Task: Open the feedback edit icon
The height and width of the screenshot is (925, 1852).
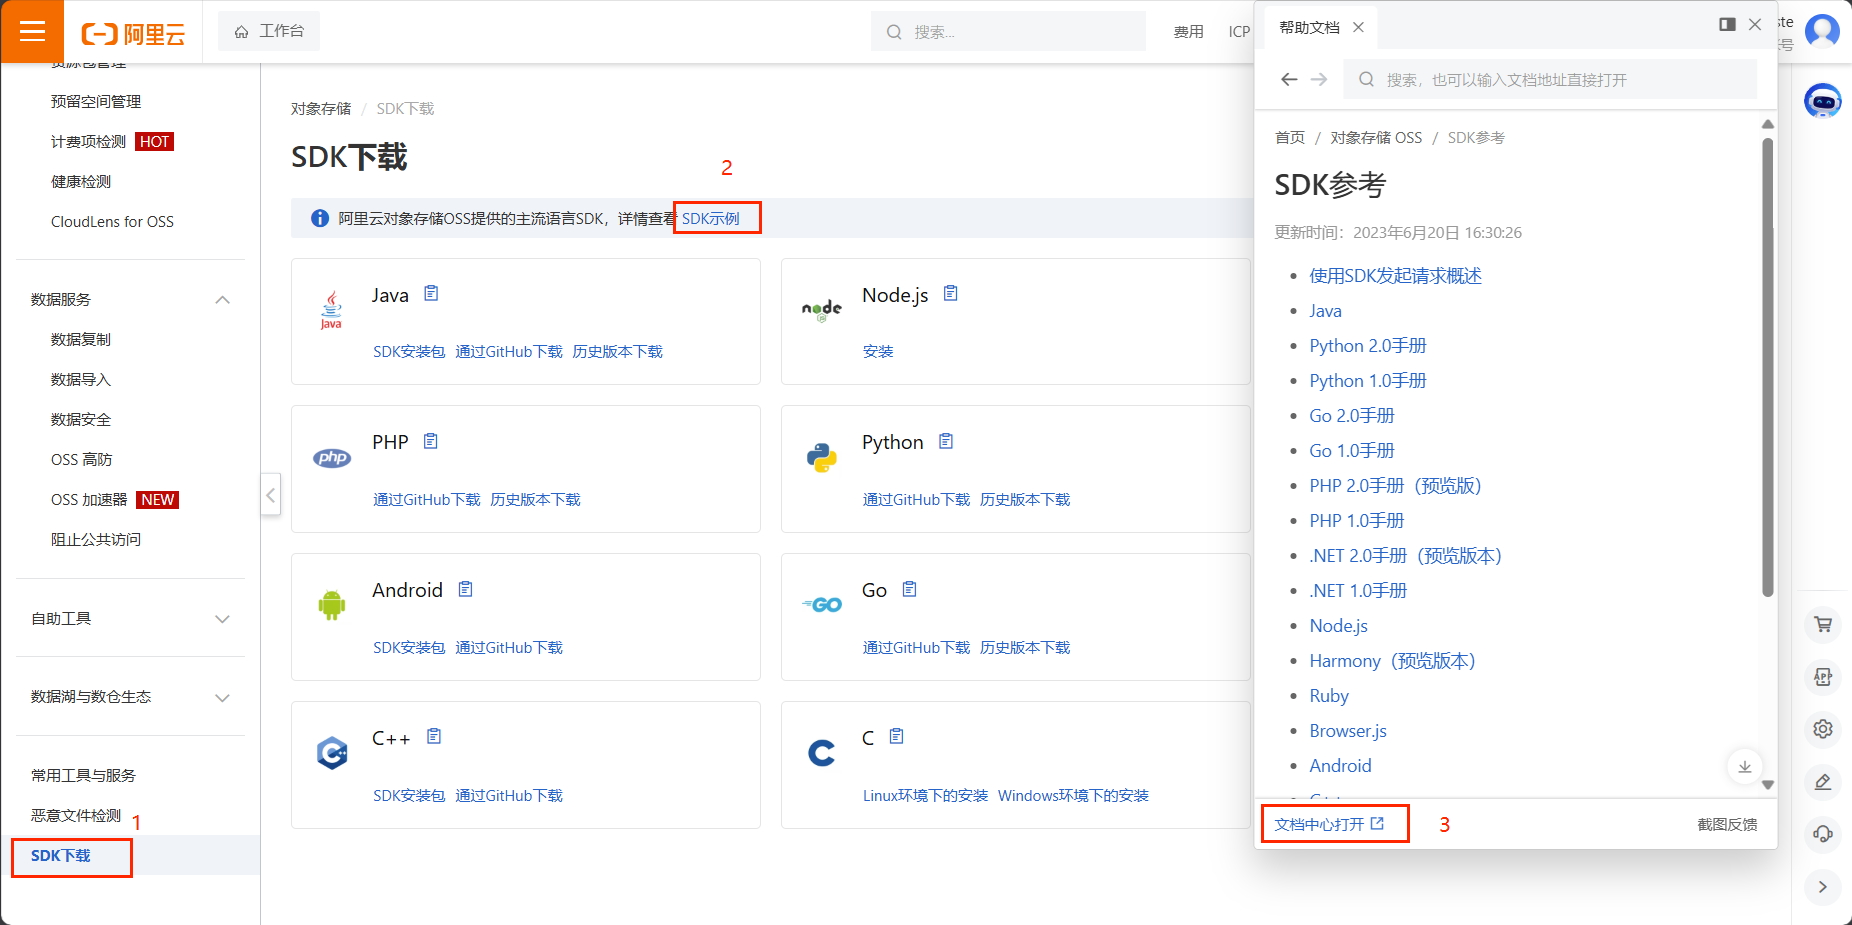Action: coord(1823,782)
